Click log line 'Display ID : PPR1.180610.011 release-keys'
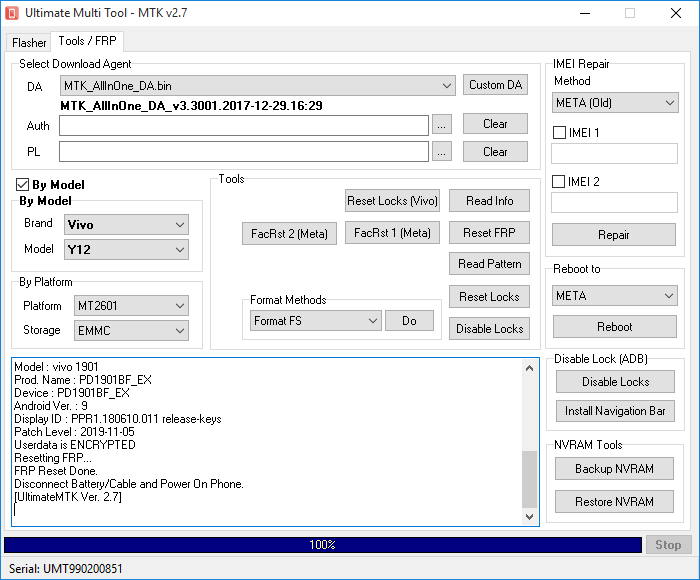The image size is (700, 580). click(118, 419)
